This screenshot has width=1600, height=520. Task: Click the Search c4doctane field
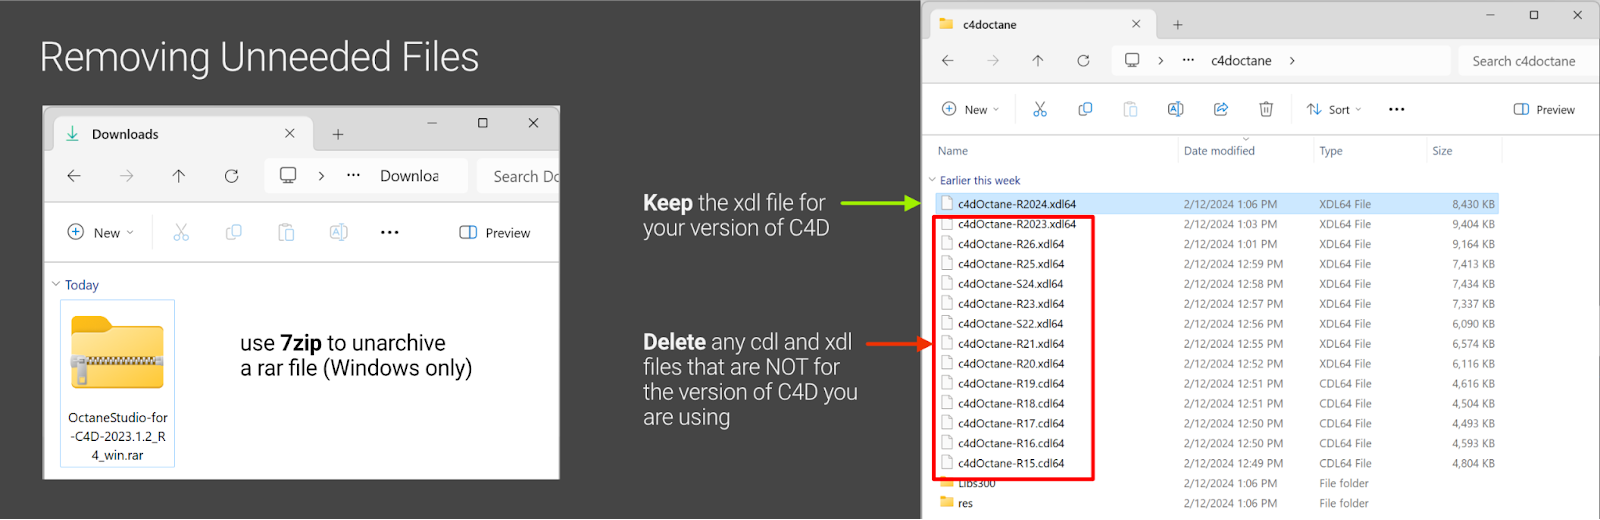click(1523, 61)
